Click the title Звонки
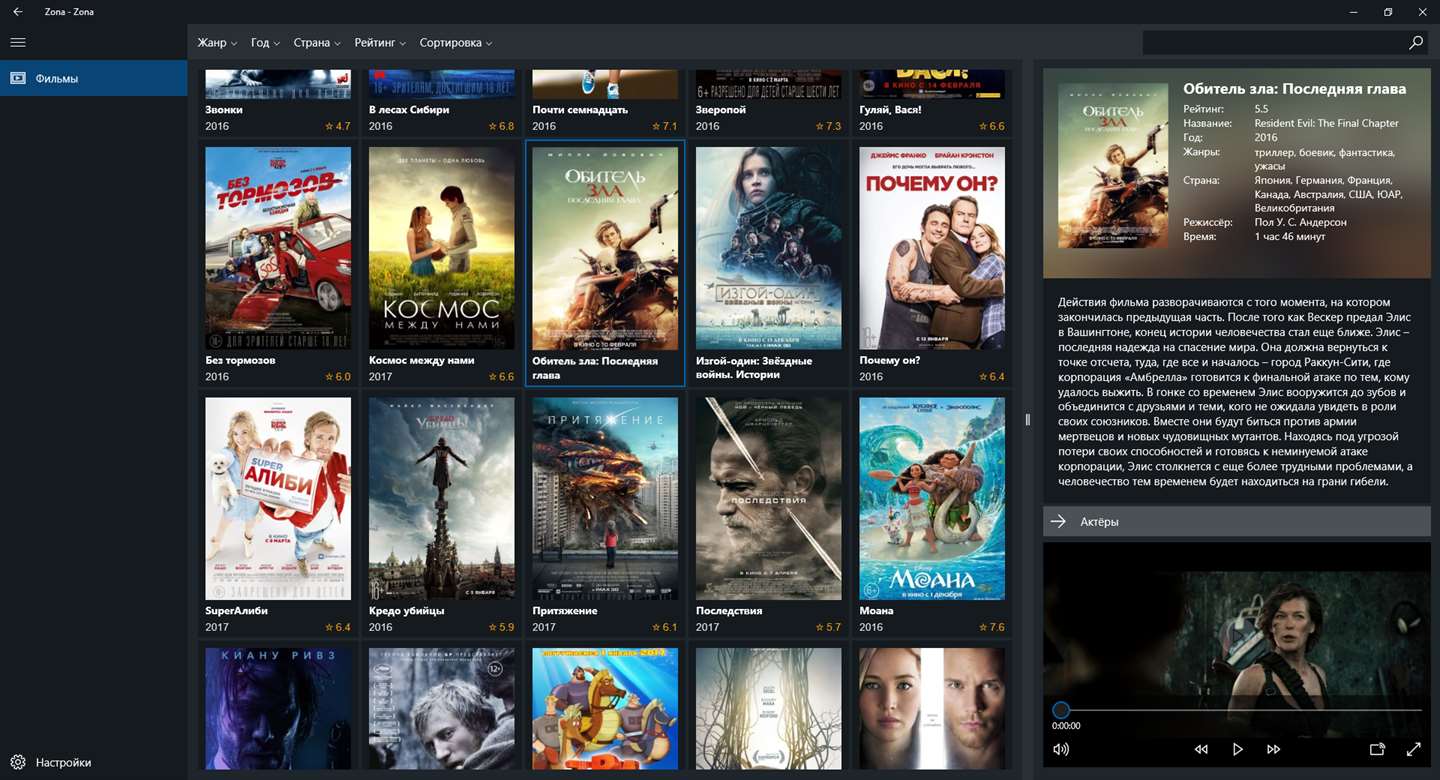This screenshot has height=780, width=1440. tap(224, 110)
